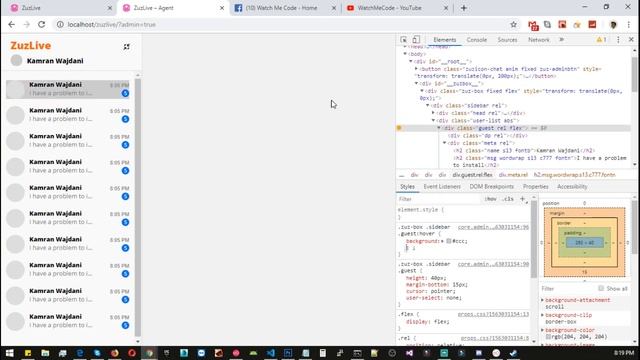Open Visual Studio Code from taskbar
Image resolution: width=640 pixels, height=360 pixels.
click(x=271, y=353)
